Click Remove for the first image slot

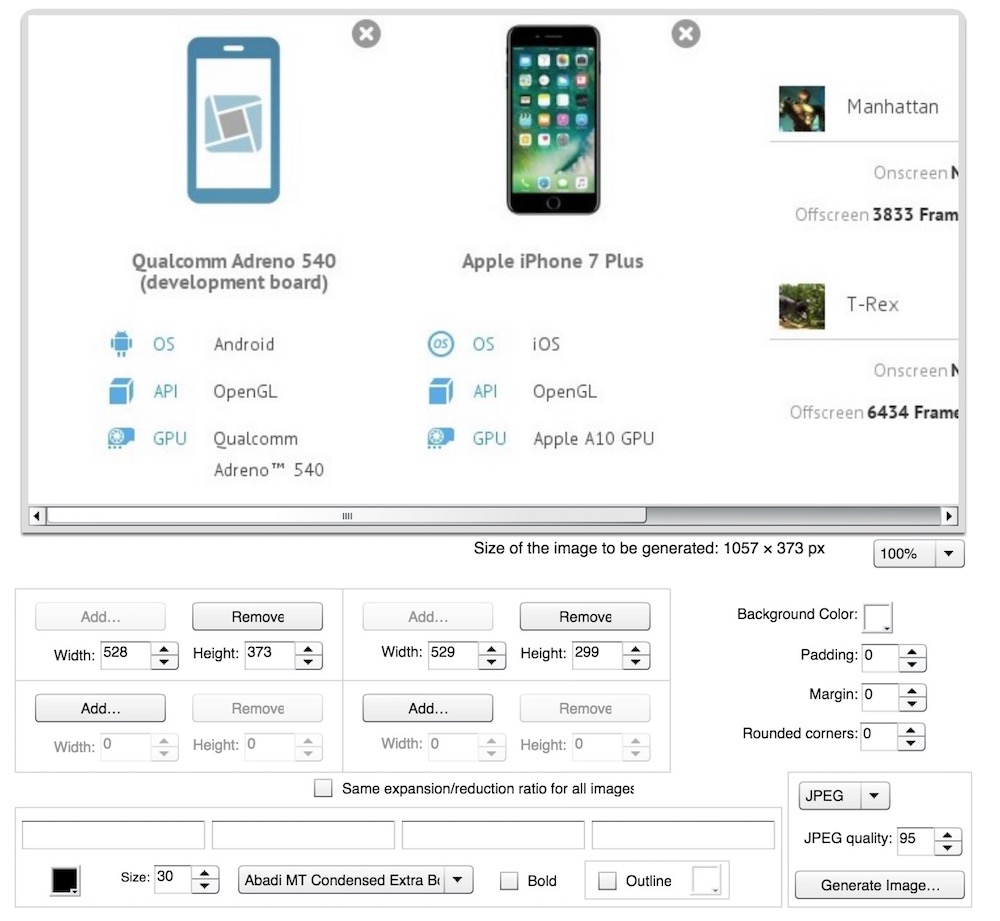click(257, 617)
